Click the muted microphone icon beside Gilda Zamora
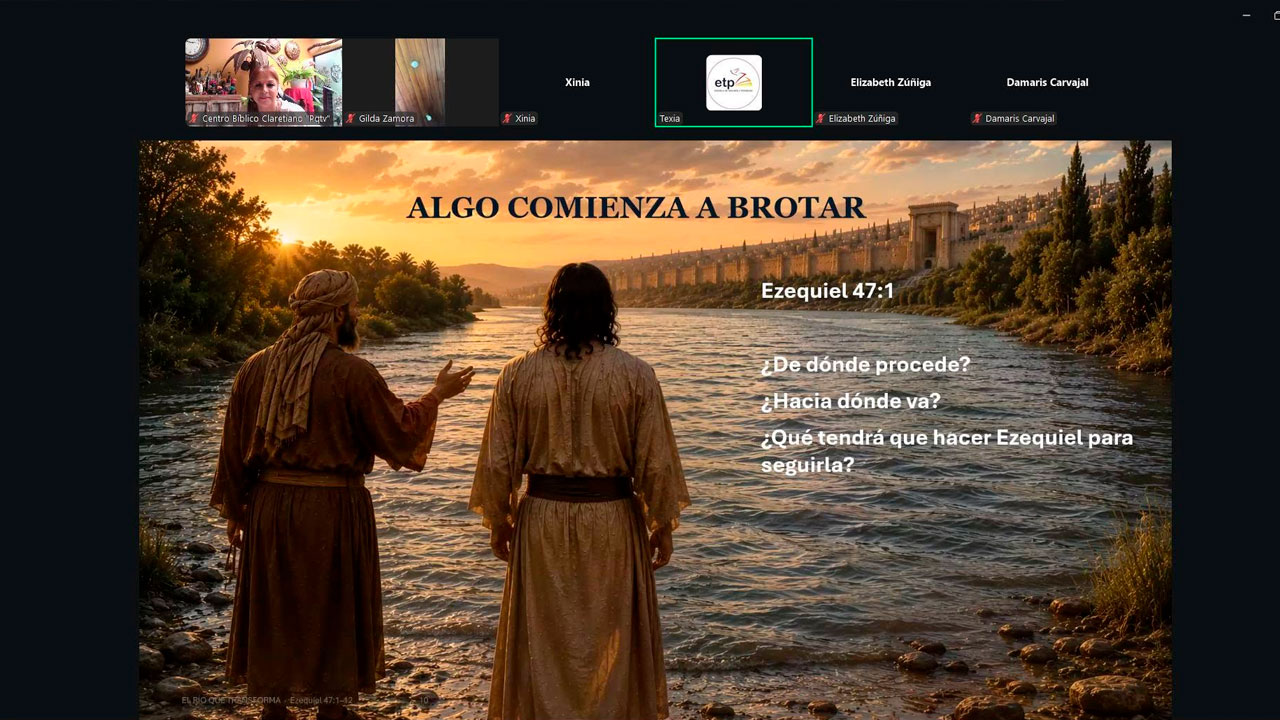 pyautogui.click(x=351, y=119)
